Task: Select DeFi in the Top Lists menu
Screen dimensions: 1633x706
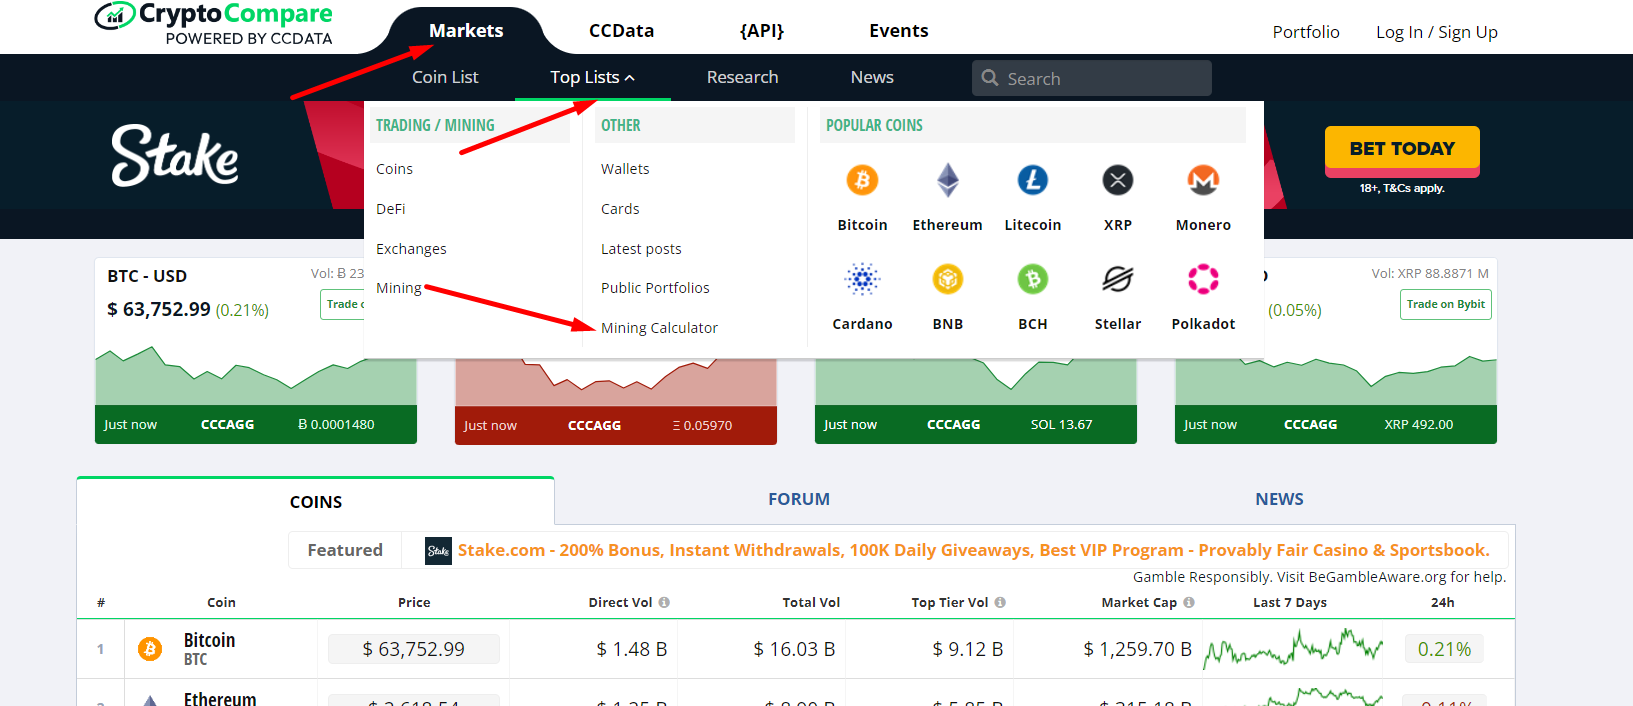Action: [390, 209]
